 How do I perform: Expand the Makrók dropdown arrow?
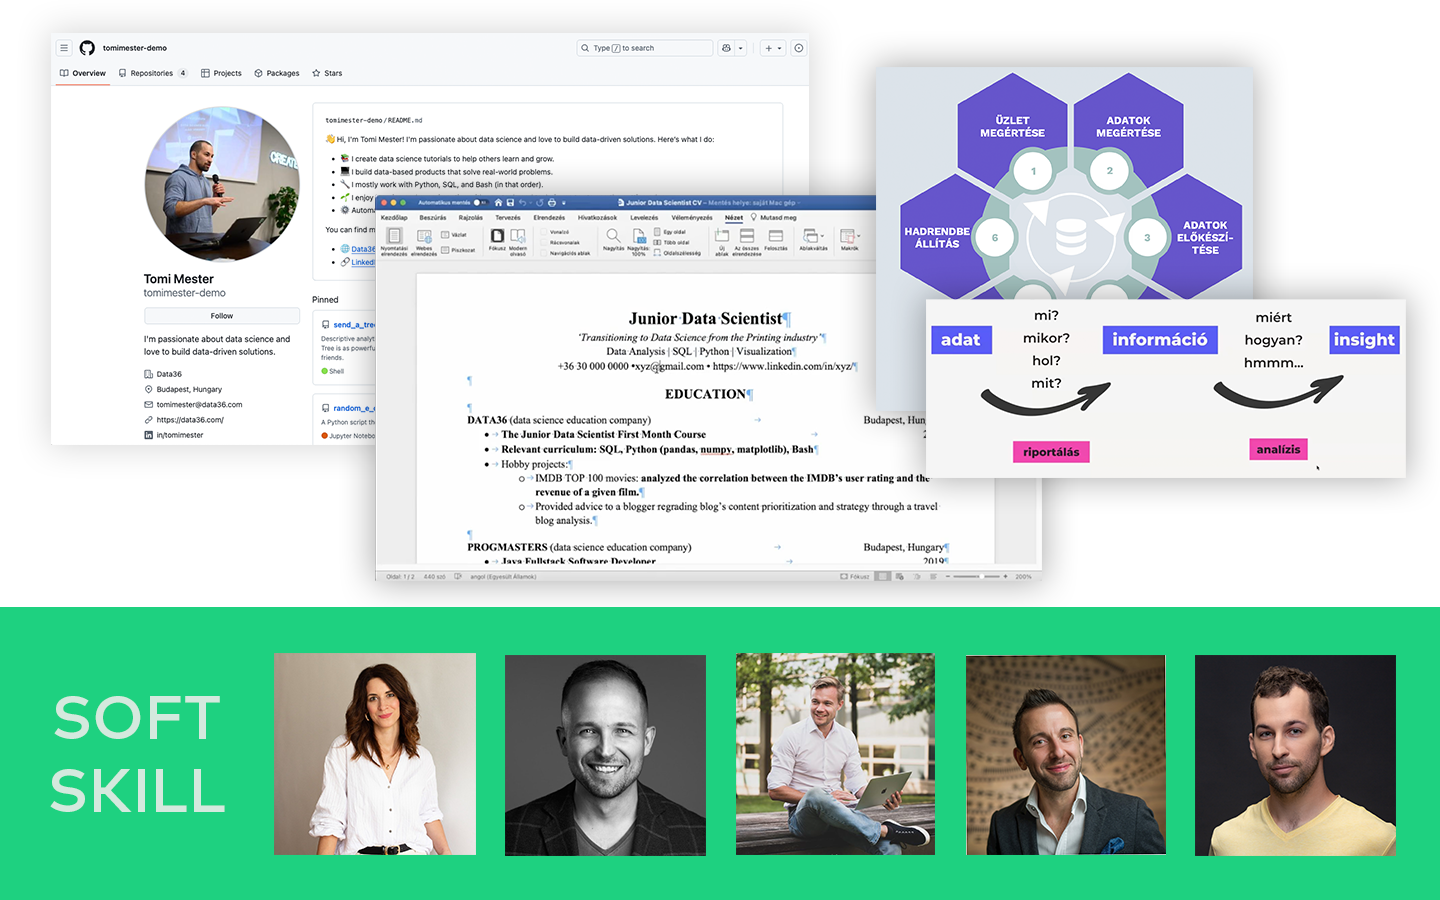pos(858,236)
